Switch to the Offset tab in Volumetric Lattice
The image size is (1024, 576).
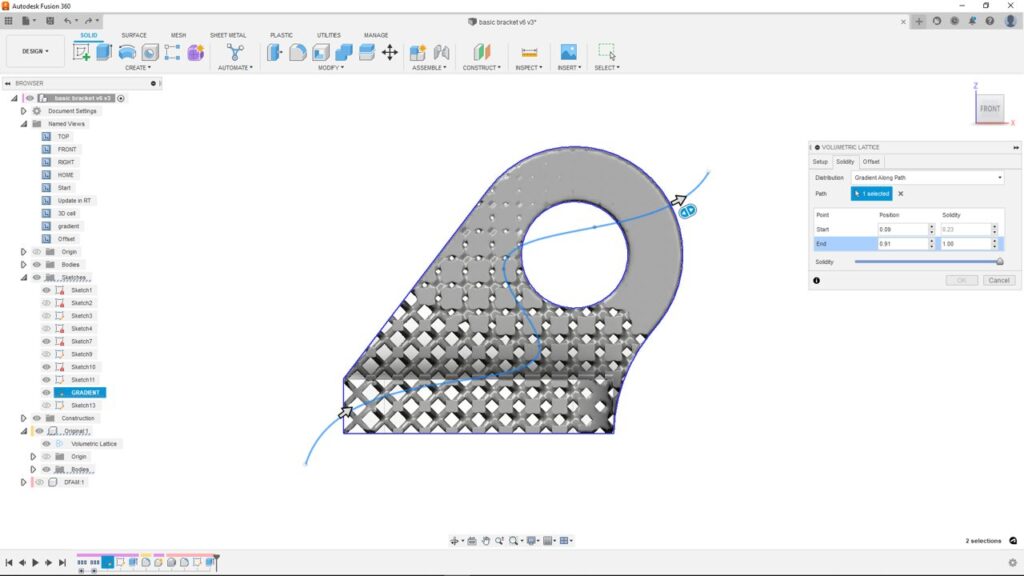pos(871,161)
